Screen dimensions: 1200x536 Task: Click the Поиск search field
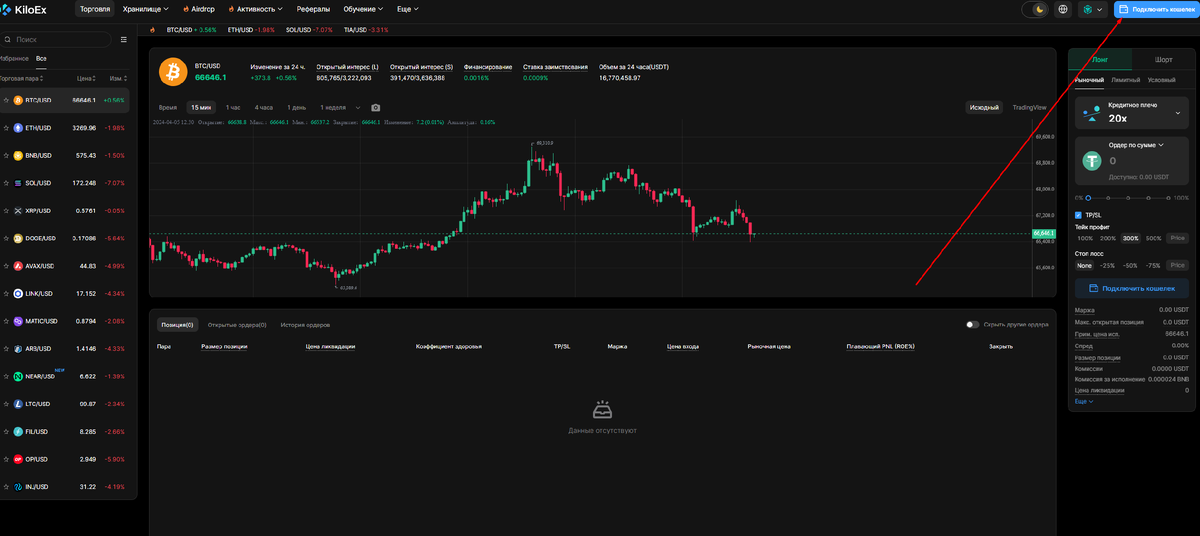56,40
